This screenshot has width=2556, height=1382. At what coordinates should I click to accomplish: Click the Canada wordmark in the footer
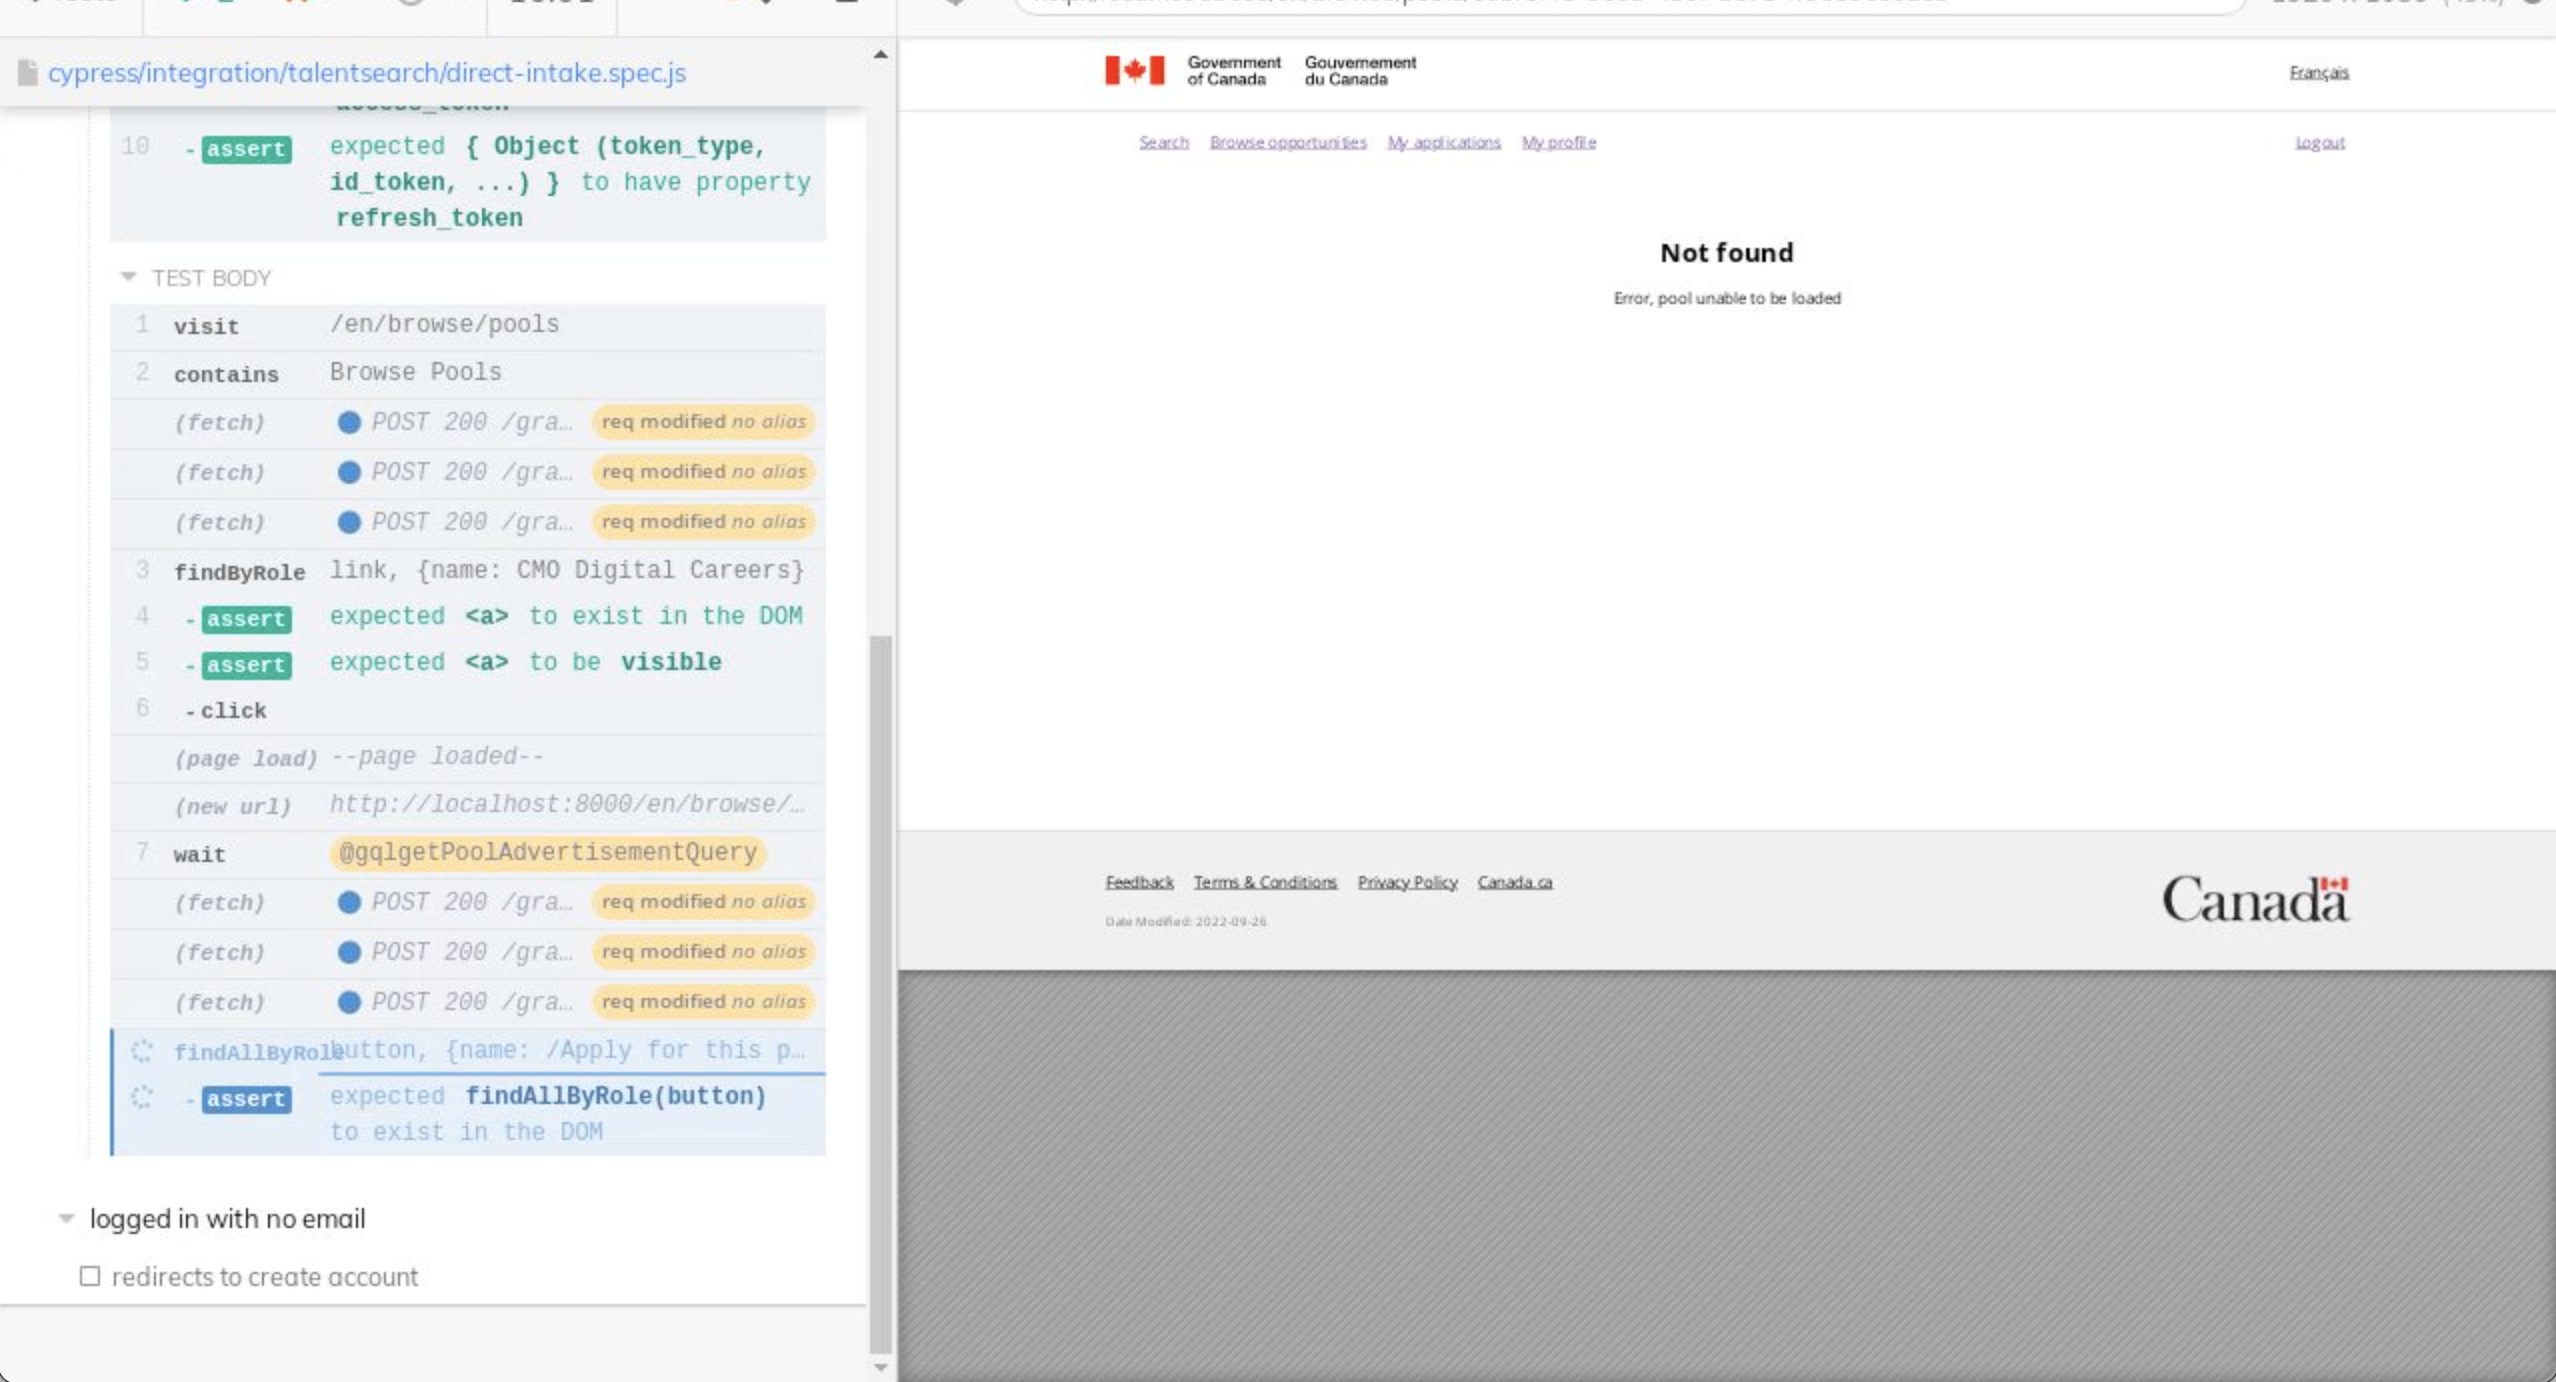click(2255, 898)
